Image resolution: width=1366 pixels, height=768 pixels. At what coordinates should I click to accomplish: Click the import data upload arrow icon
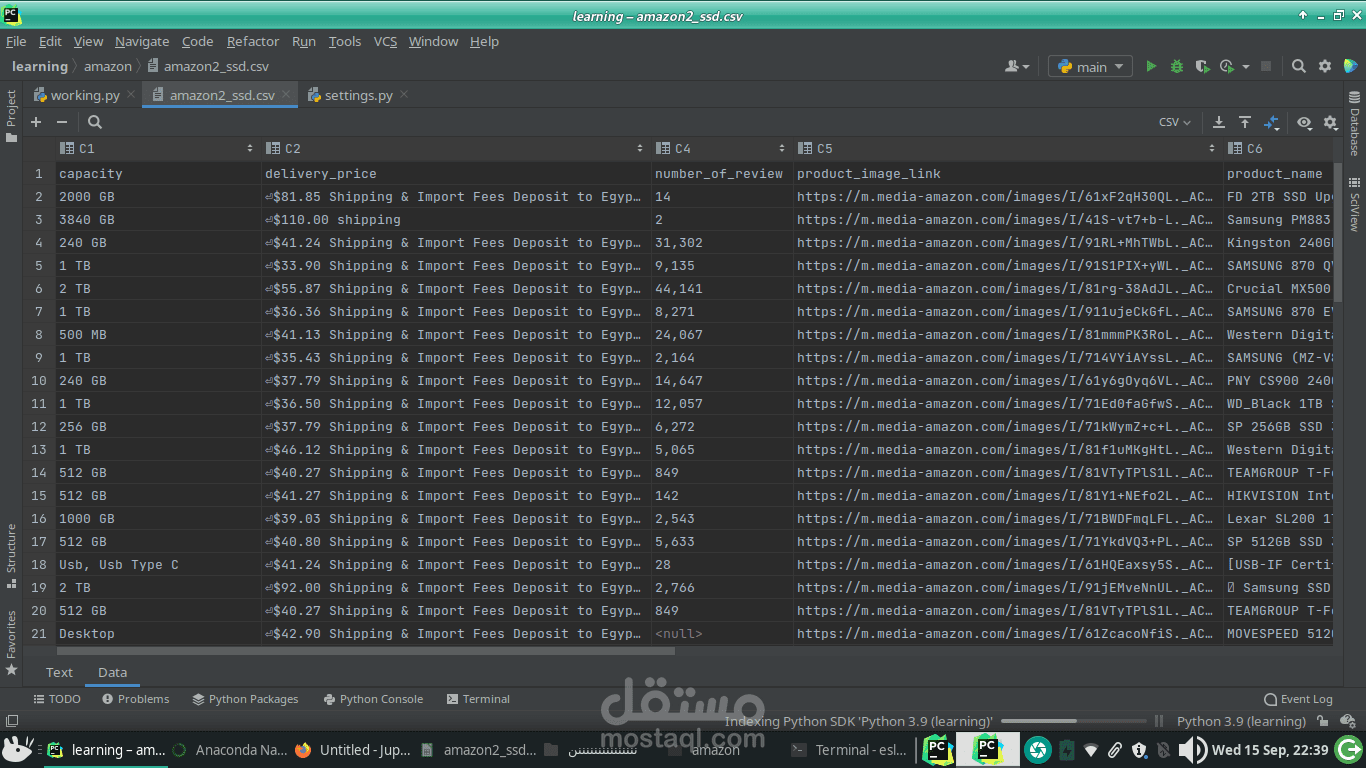point(1245,122)
